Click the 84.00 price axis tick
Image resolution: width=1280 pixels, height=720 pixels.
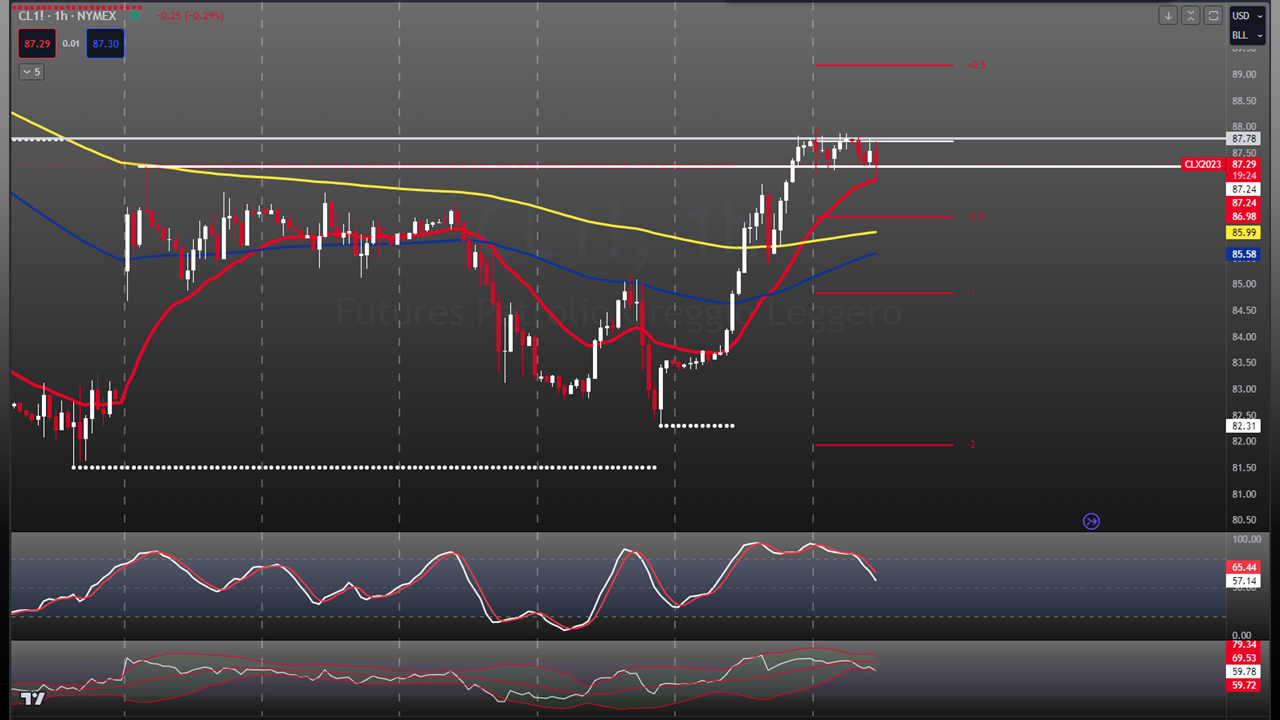coord(1244,336)
